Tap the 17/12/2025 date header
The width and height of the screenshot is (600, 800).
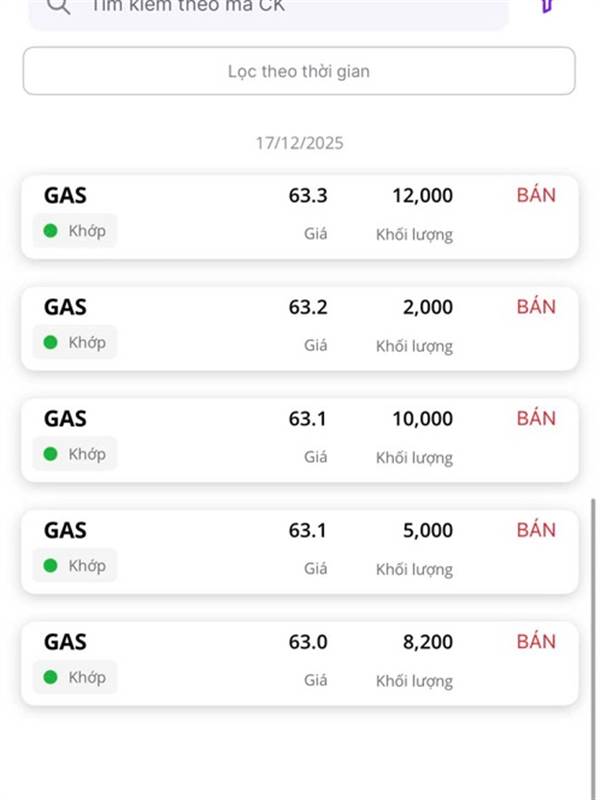click(299, 143)
